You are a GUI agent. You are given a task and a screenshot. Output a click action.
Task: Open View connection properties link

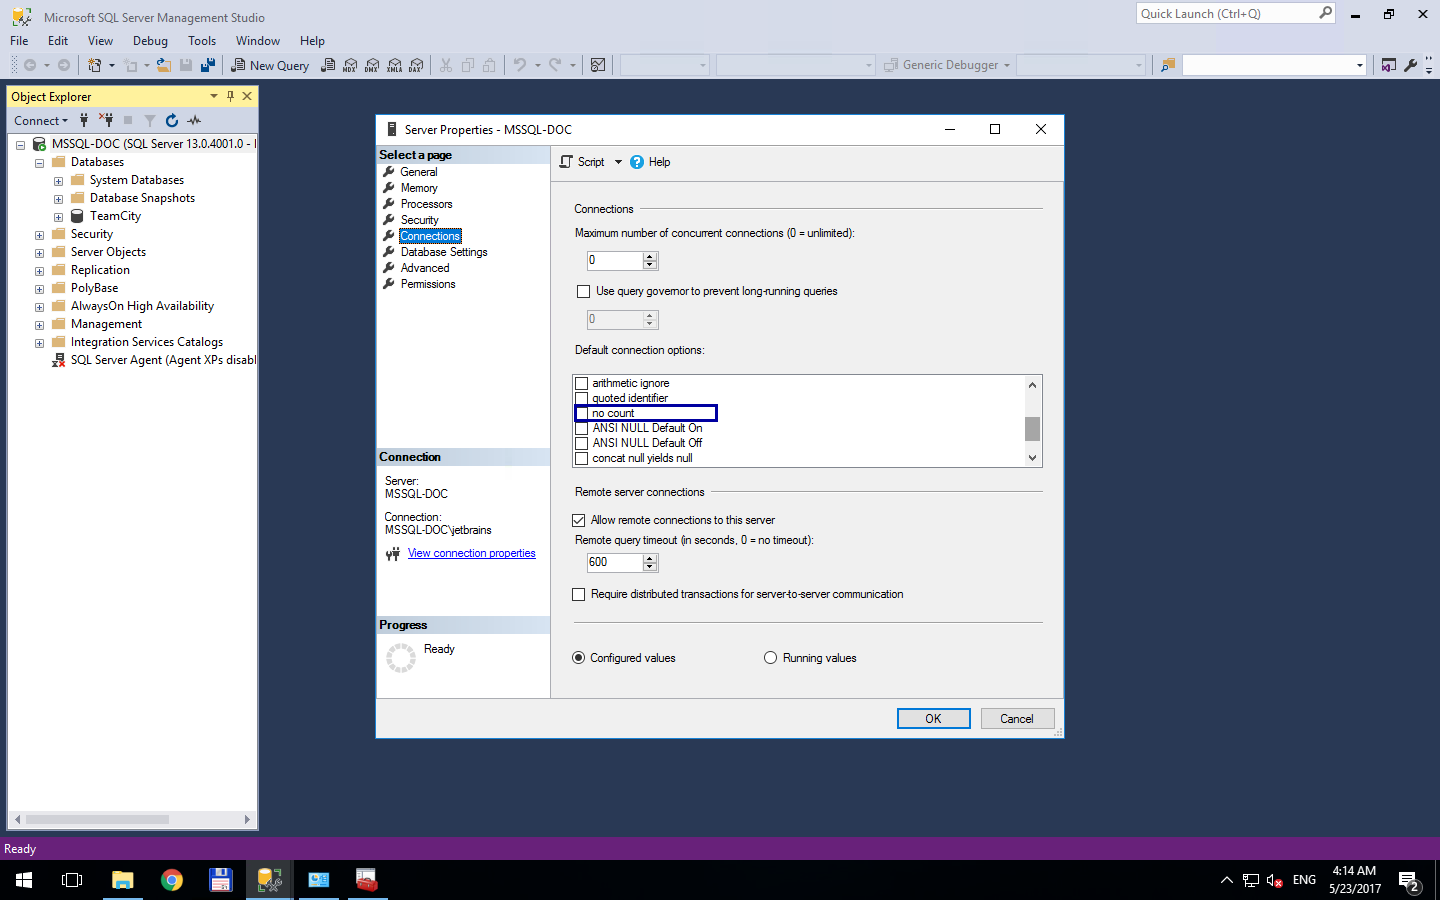click(471, 553)
